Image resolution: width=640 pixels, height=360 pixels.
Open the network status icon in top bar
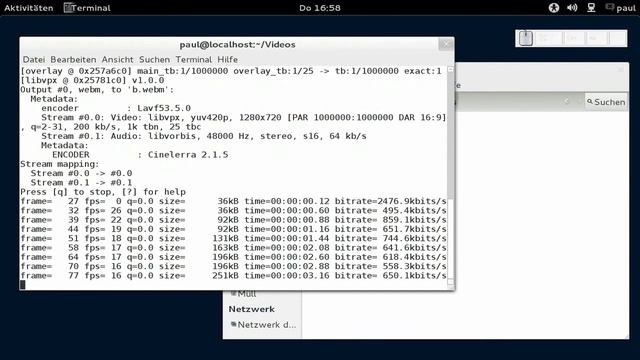591,7
